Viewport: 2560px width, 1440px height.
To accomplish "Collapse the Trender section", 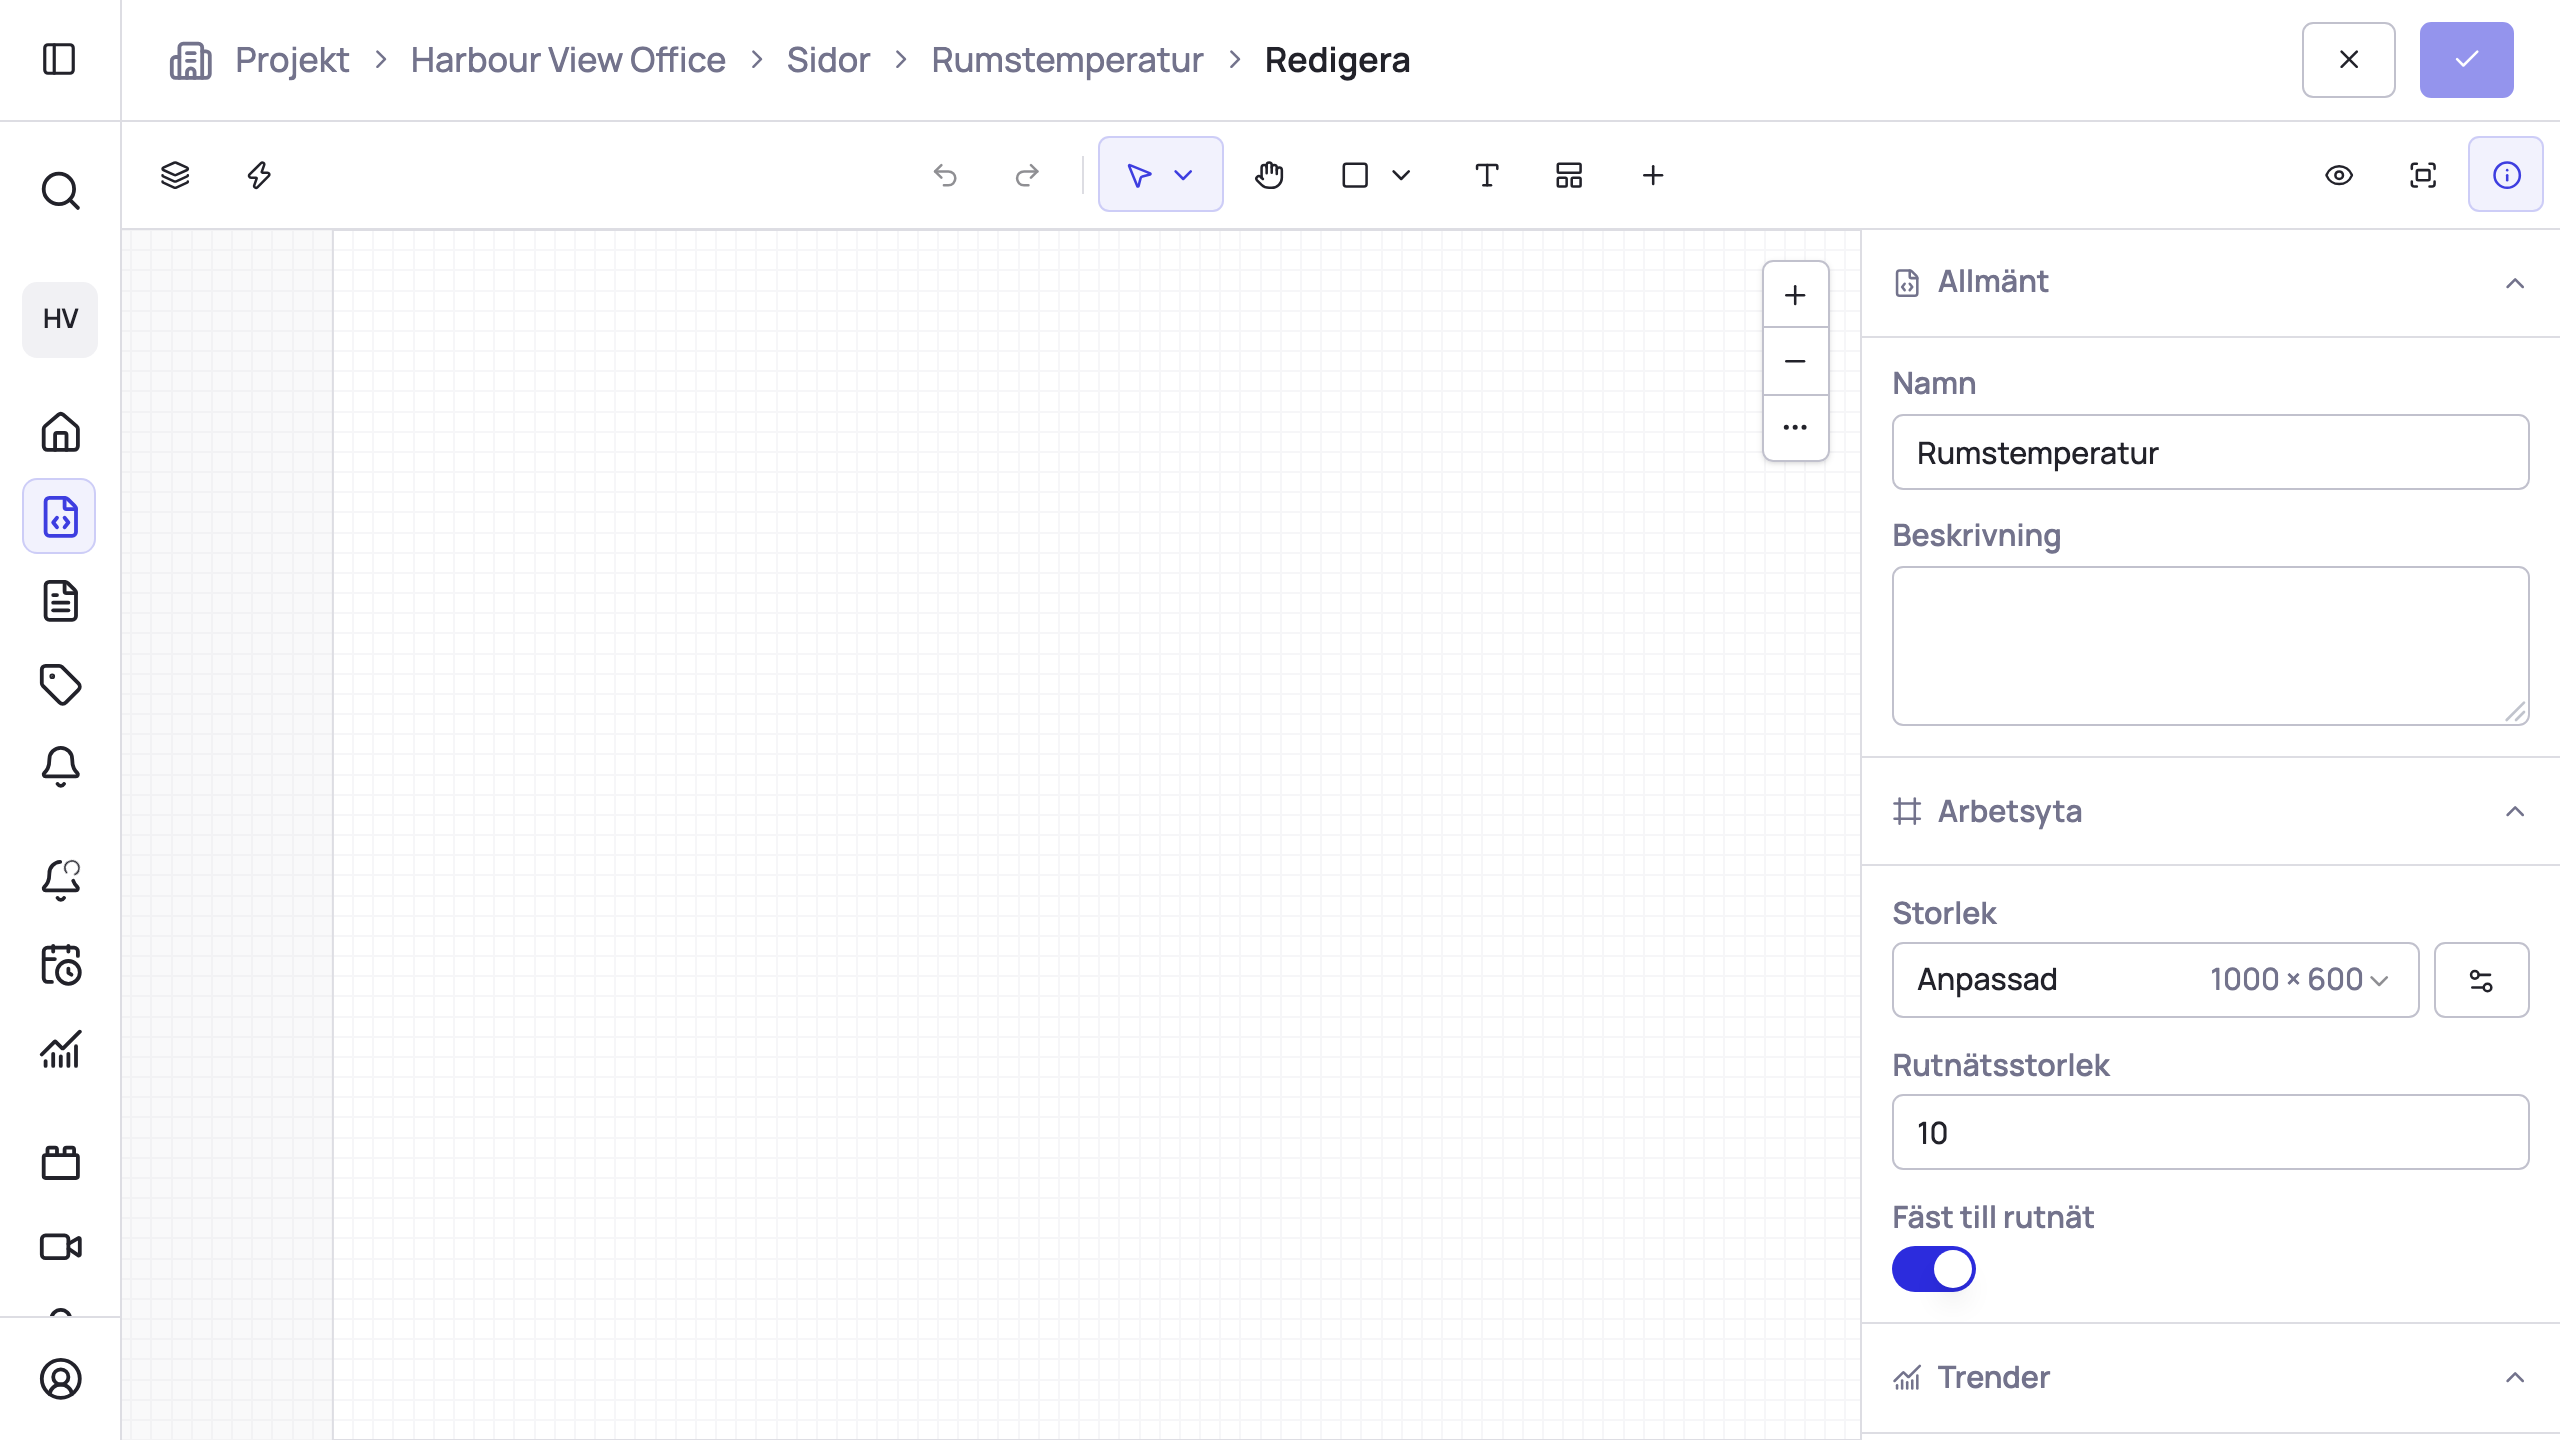I will coord(2514,1378).
